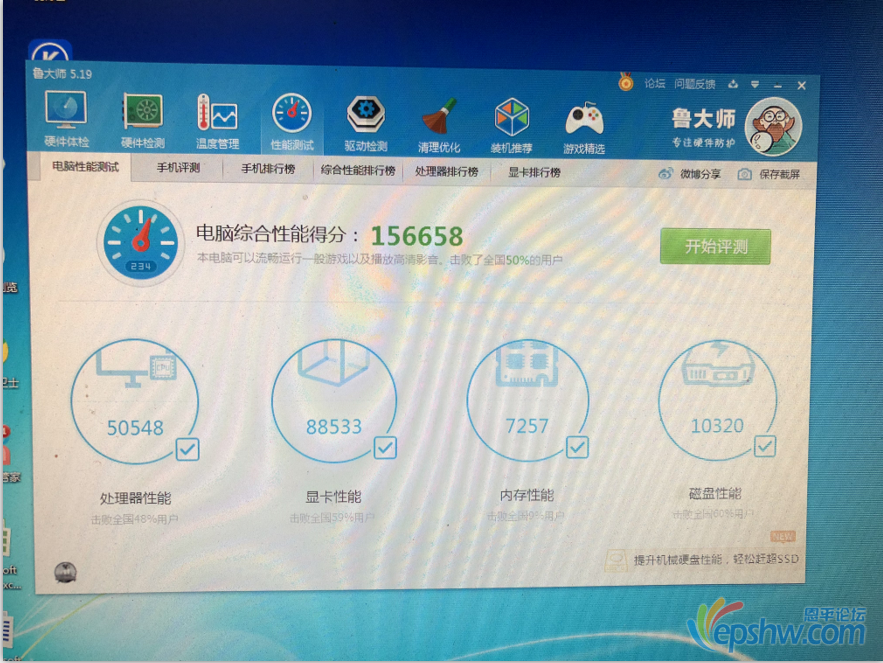Close the 鲁大师 window
This screenshot has width=883, height=663.
[x=801, y=86]
